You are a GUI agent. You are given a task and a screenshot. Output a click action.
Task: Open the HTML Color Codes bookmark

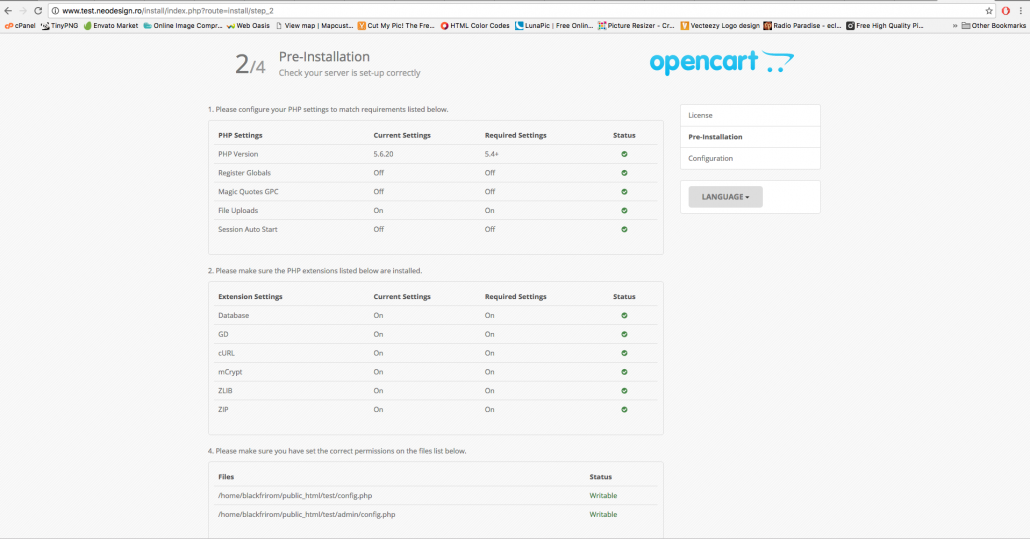[x=475, y=25]
